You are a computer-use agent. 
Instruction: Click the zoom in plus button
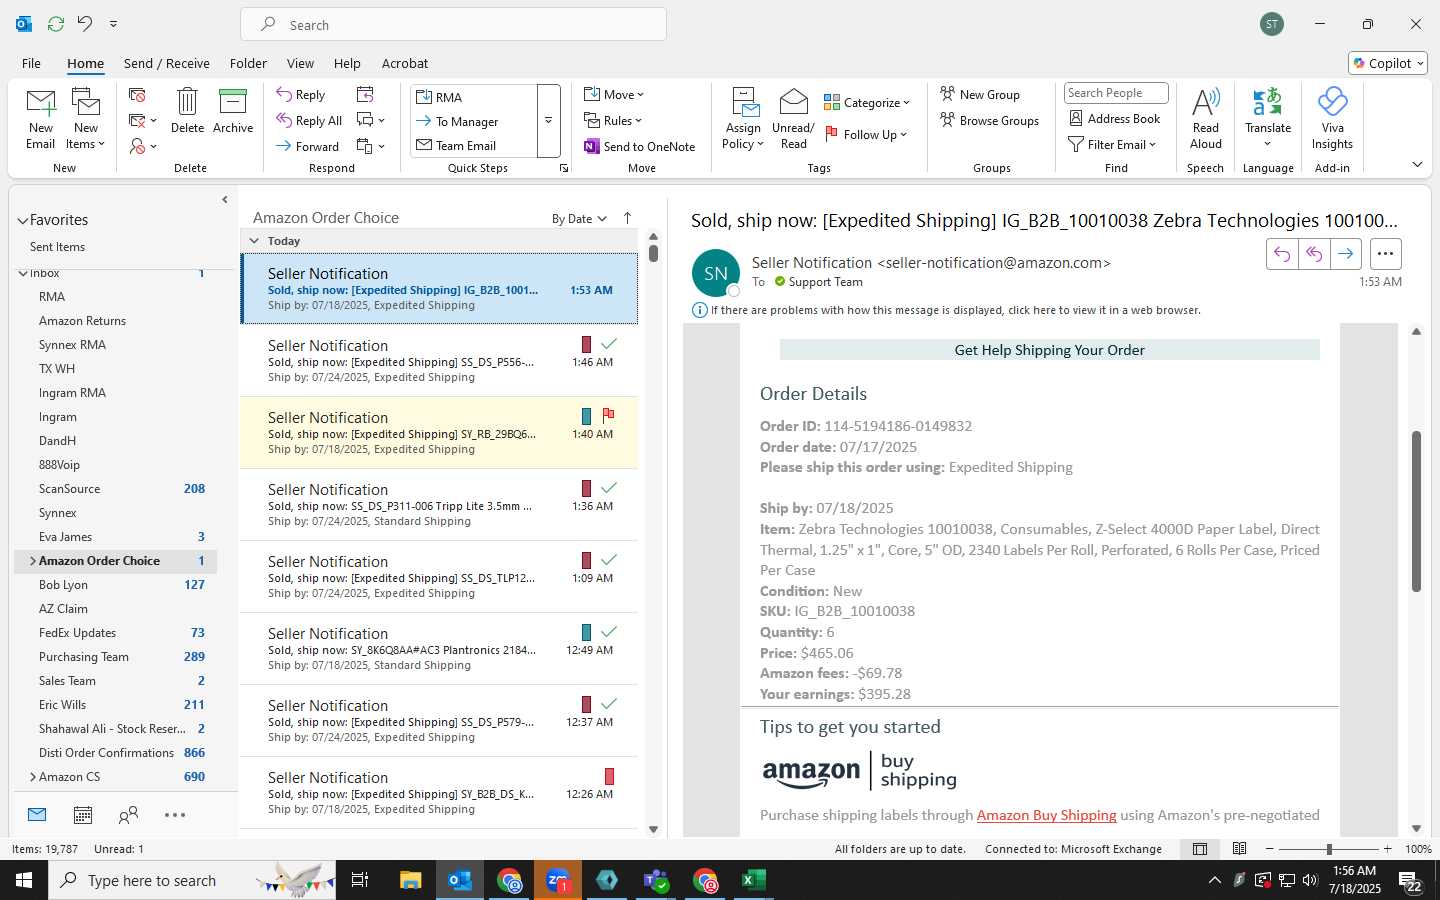1388,849
